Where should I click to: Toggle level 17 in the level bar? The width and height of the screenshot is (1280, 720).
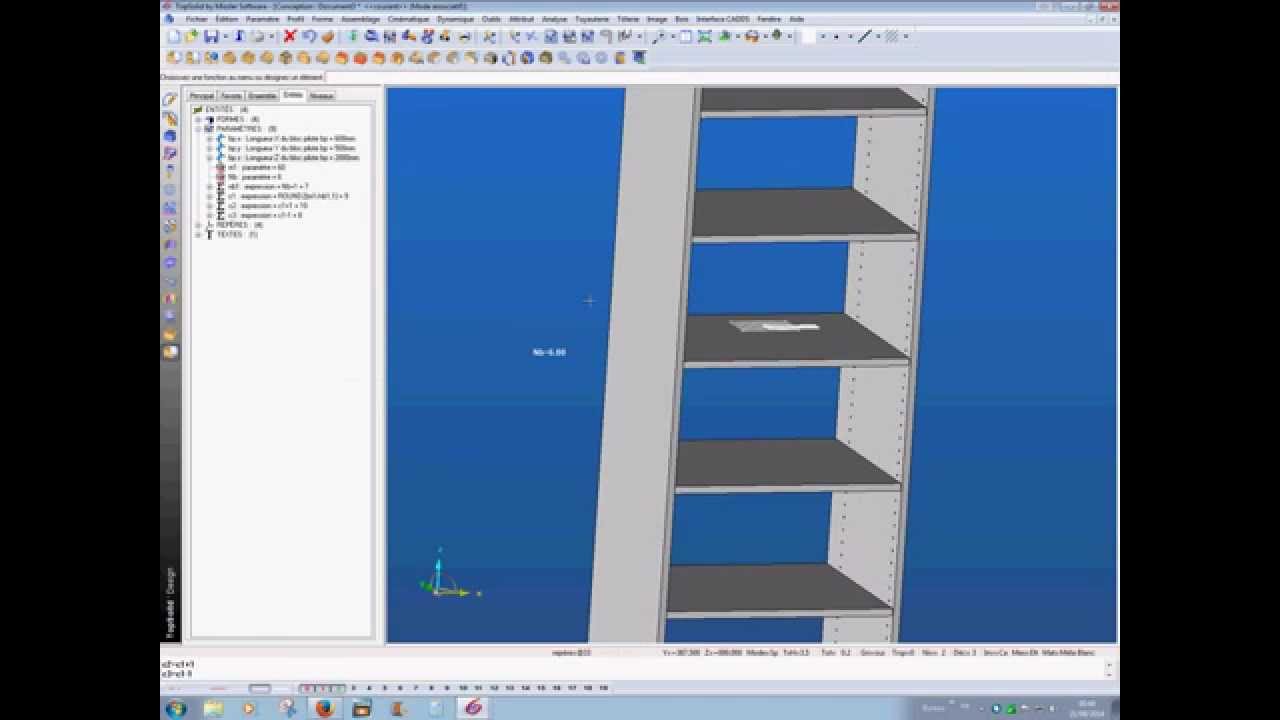572,688
